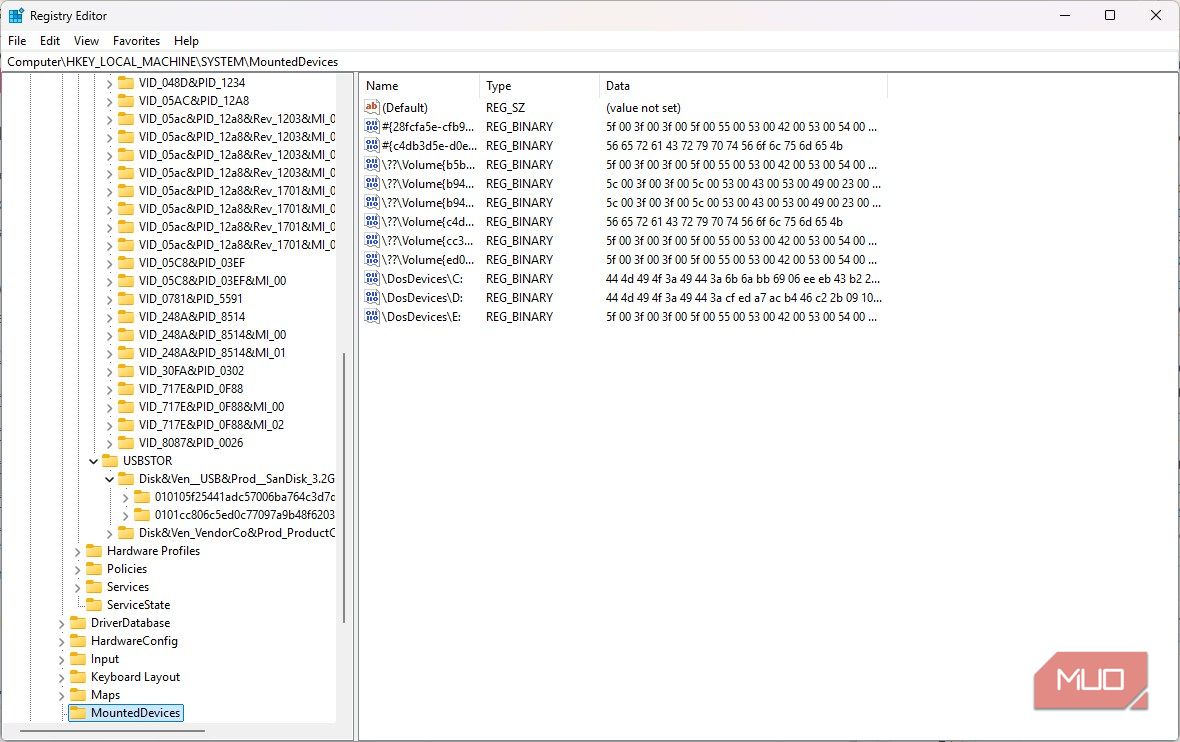The height and width of the screenshot is (742, 1180).
Task: Expand the 010105f25441adc57006ba764c3d7c subkey
Action: [x=125, y=497]
